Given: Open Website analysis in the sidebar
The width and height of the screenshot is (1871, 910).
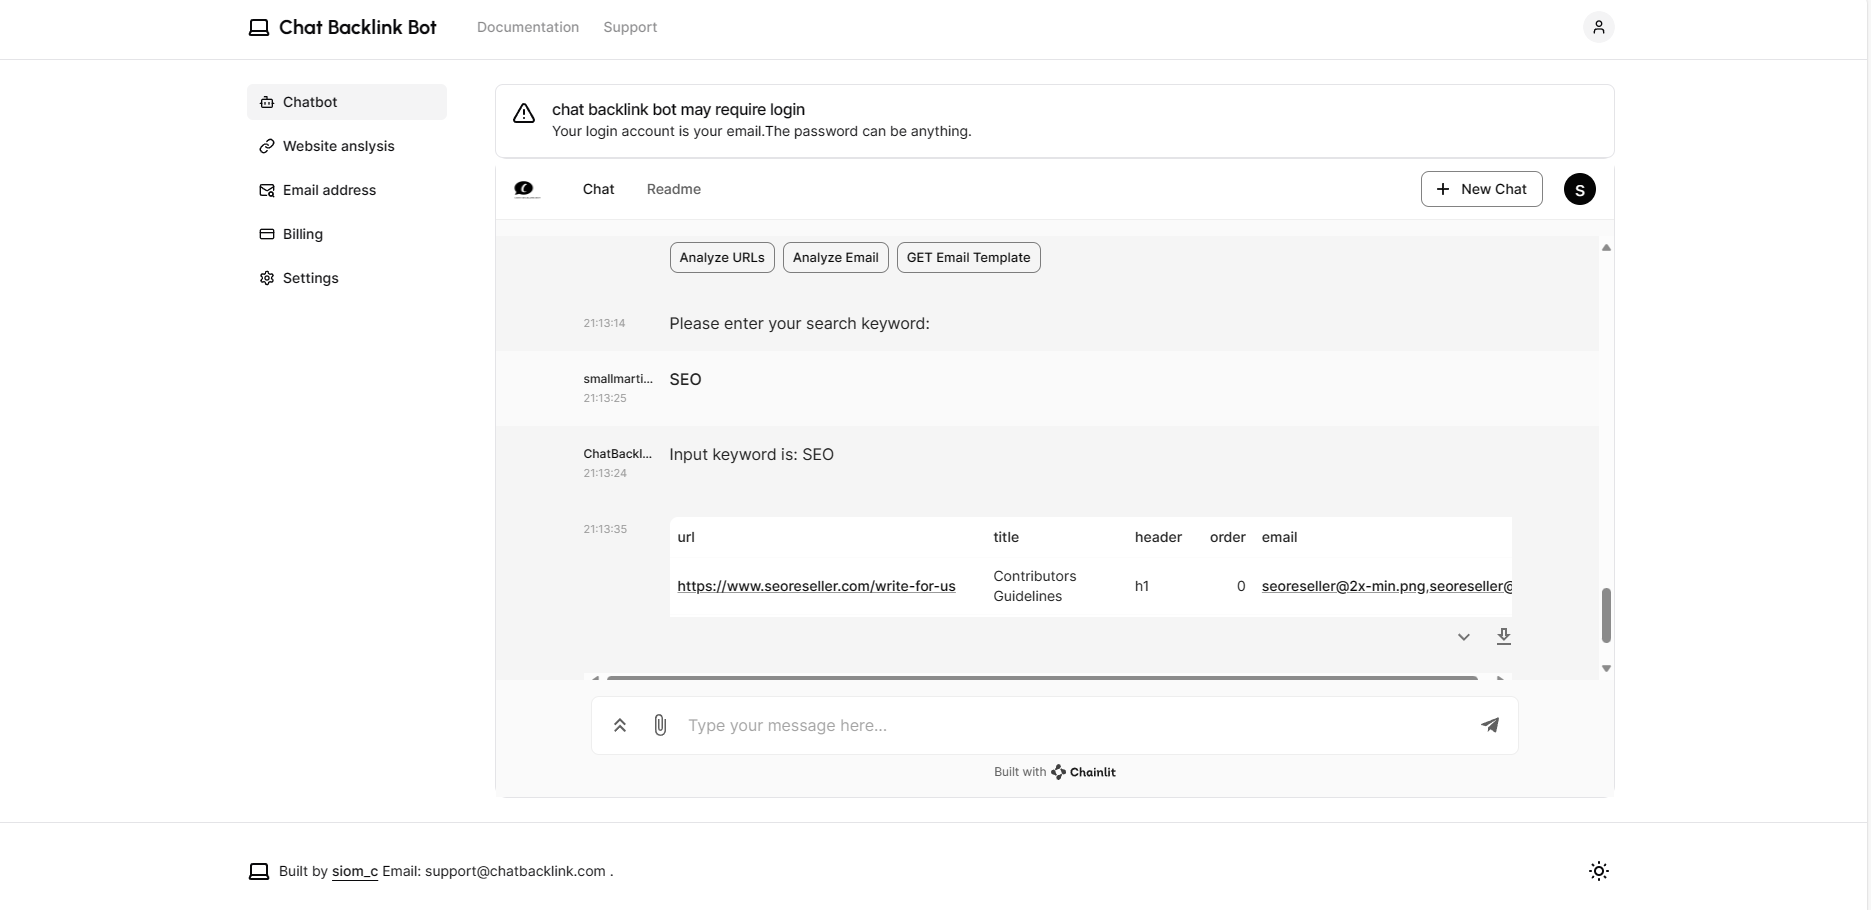Looking at the screenshot, I should [x=338, y=146].
